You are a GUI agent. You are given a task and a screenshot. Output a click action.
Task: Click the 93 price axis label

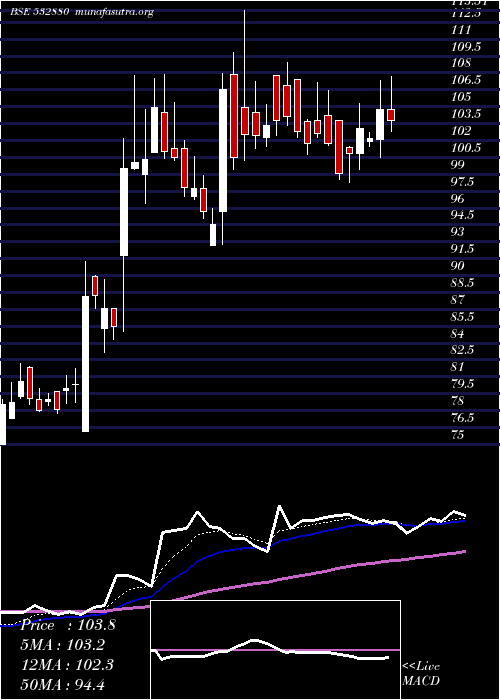pos(458,232)
